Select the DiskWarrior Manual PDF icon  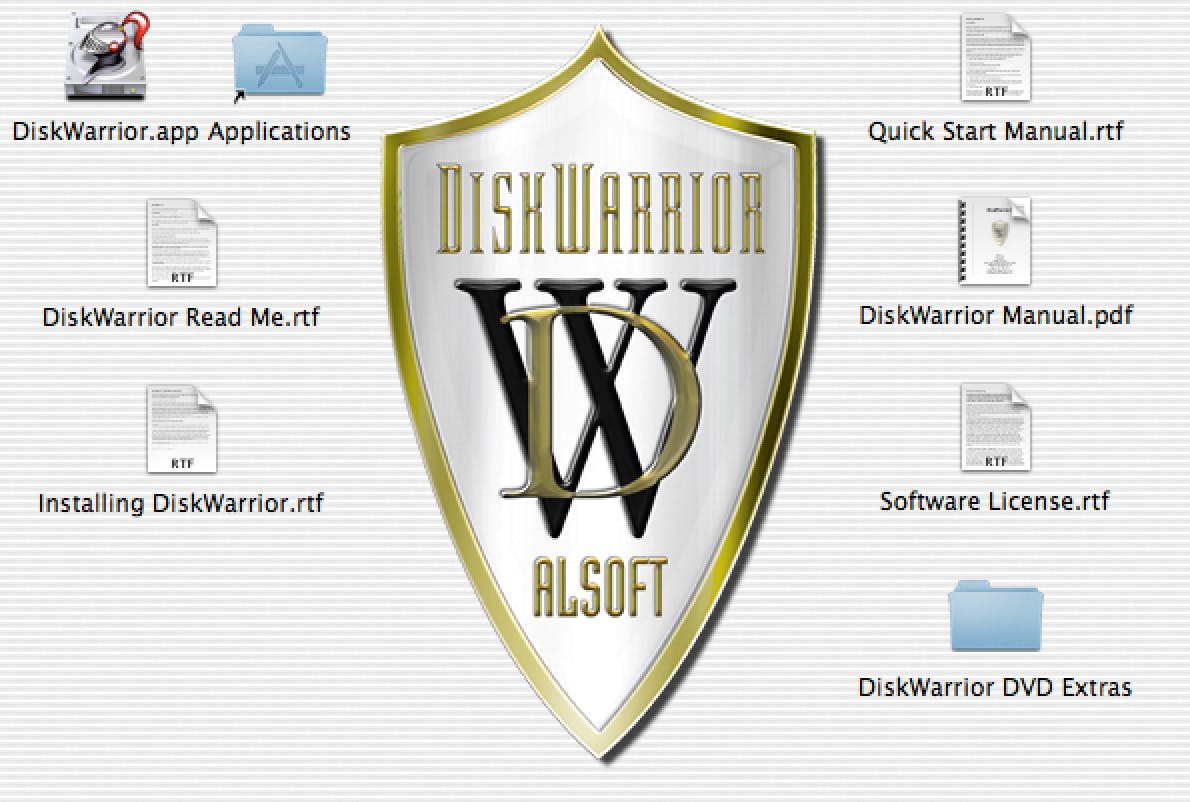coord(994,241)
